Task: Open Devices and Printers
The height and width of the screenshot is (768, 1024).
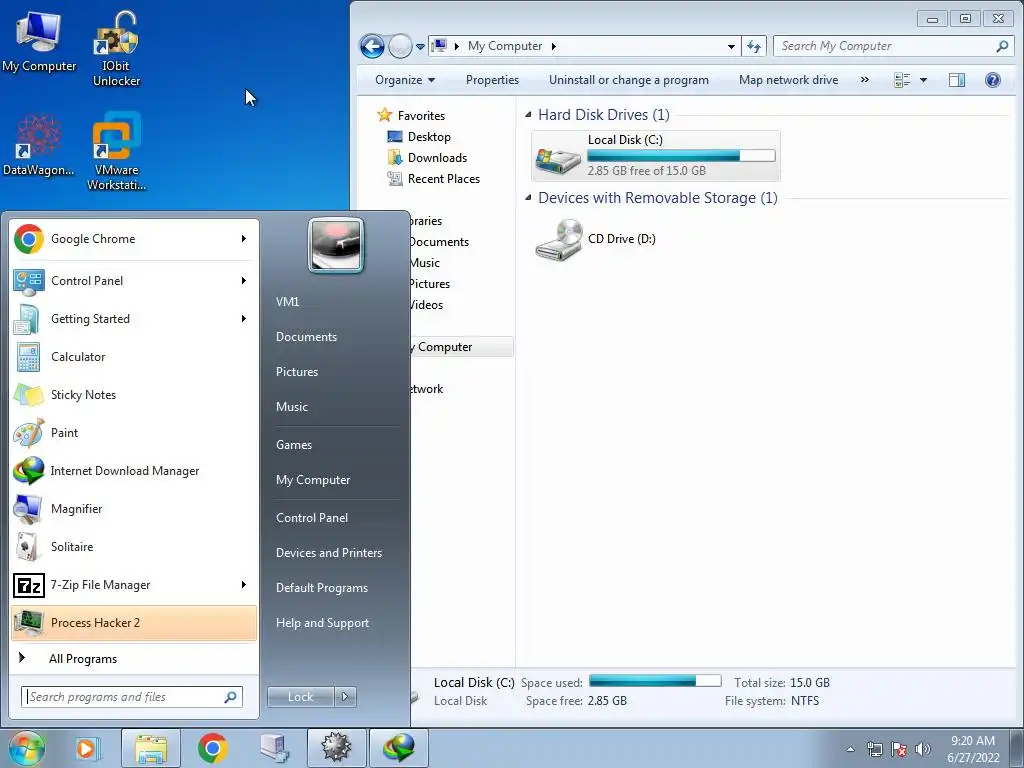Action: click(328, 553)
